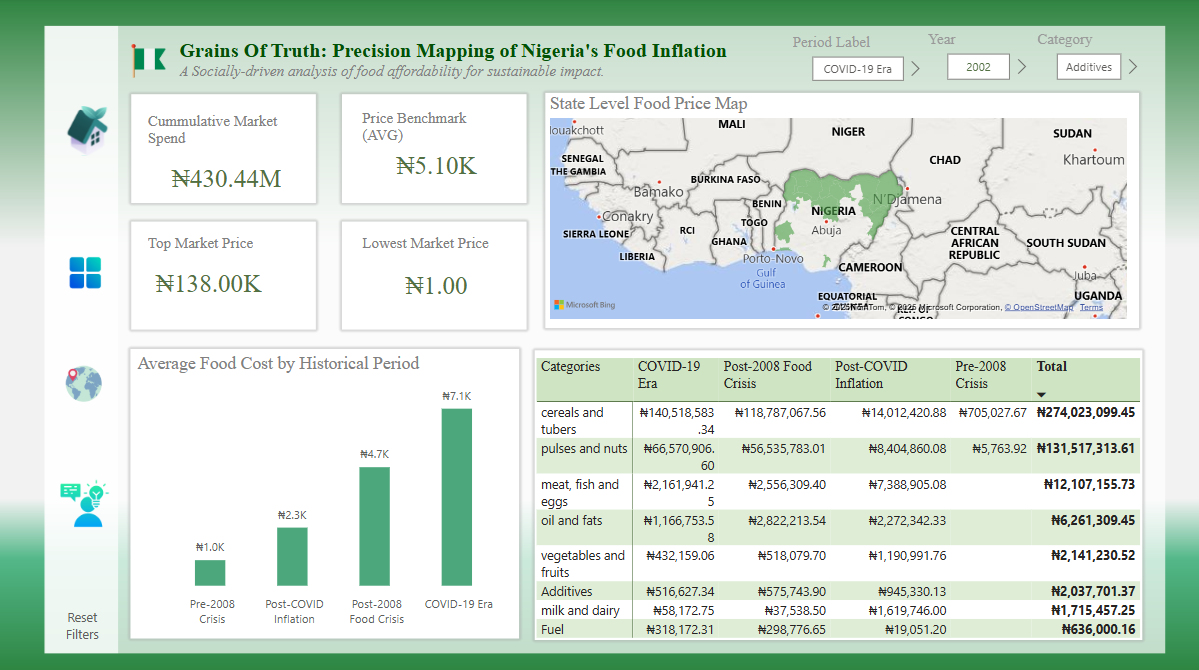Select the 2002 year box
This screenshot has width=1199, height=670.
point(978,67)
